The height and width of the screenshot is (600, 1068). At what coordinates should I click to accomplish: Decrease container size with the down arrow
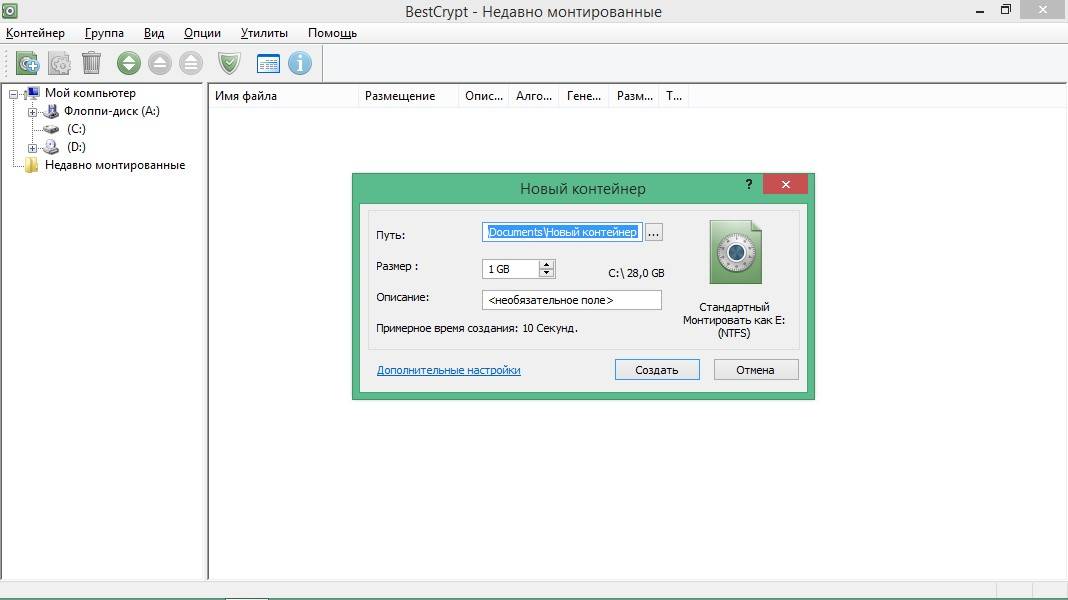click(546, 273)
